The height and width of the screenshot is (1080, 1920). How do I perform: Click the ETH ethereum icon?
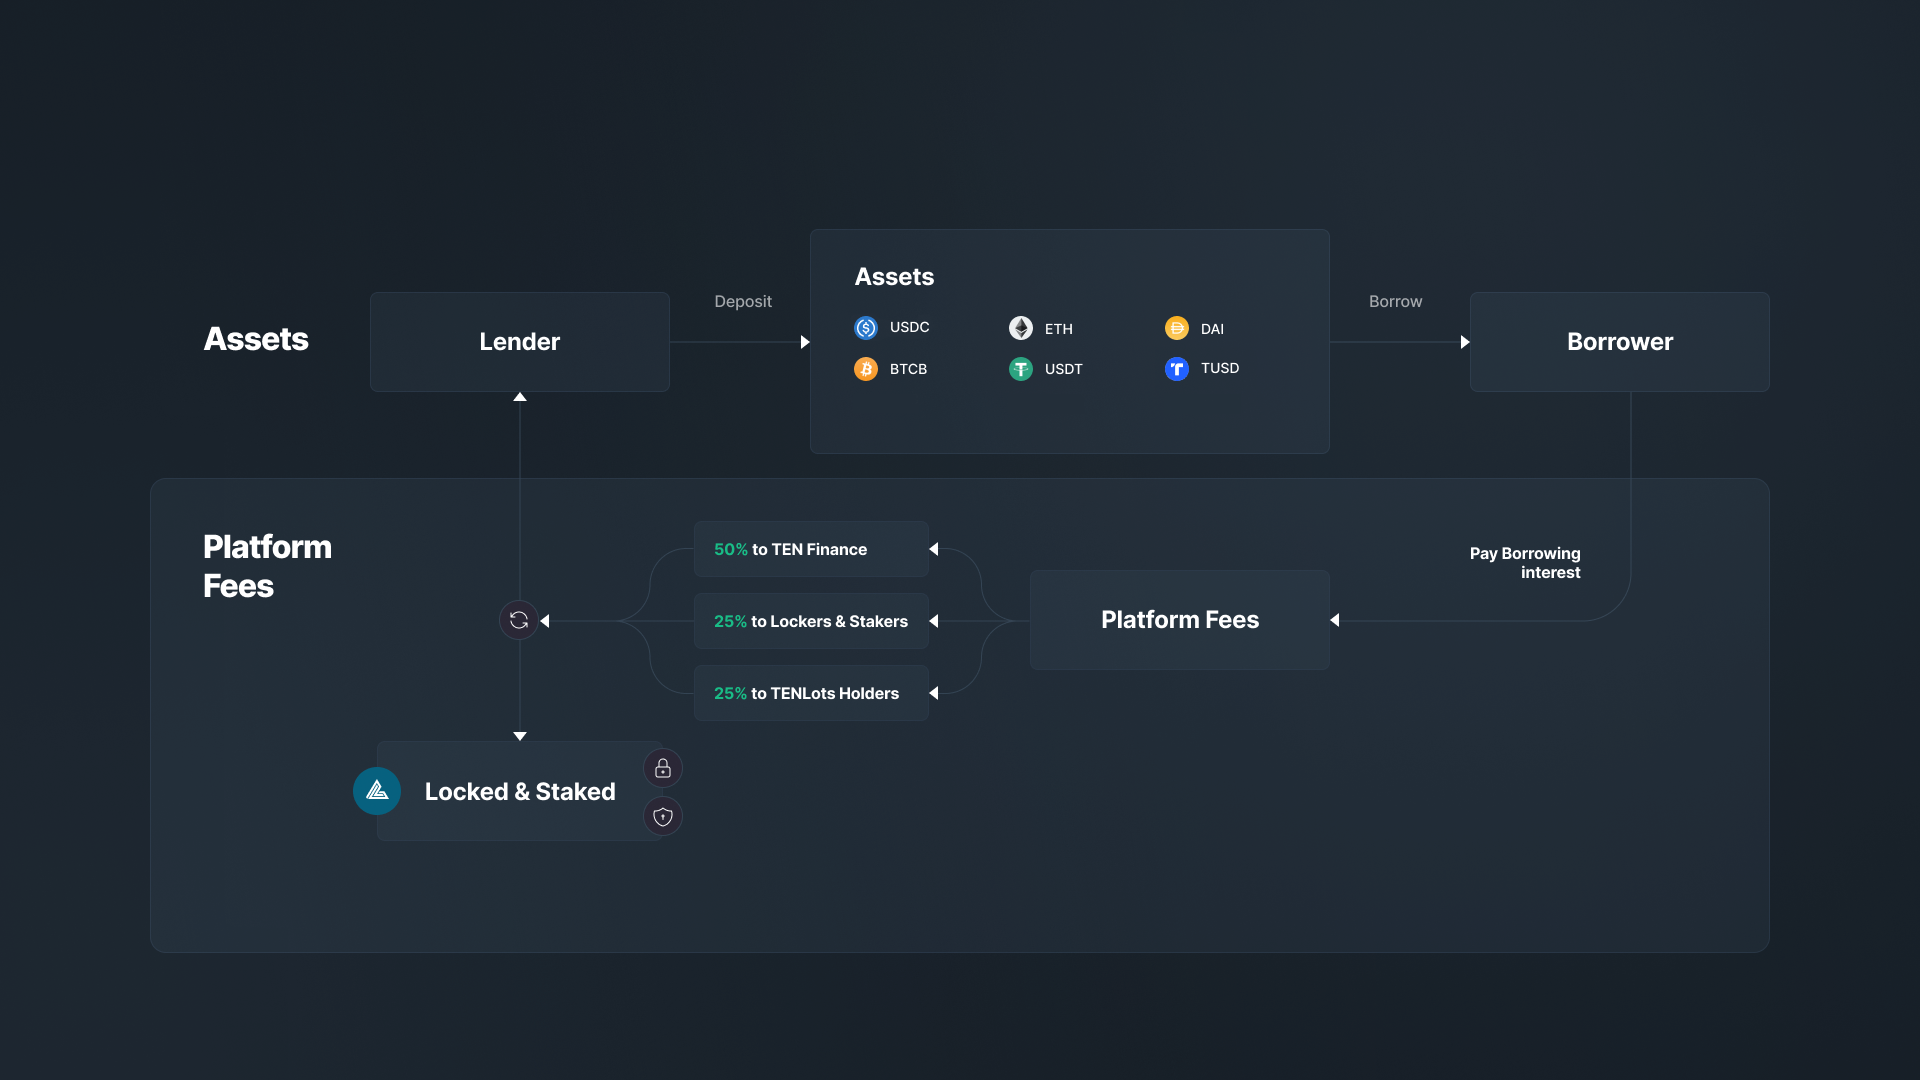click(1021, 328)
